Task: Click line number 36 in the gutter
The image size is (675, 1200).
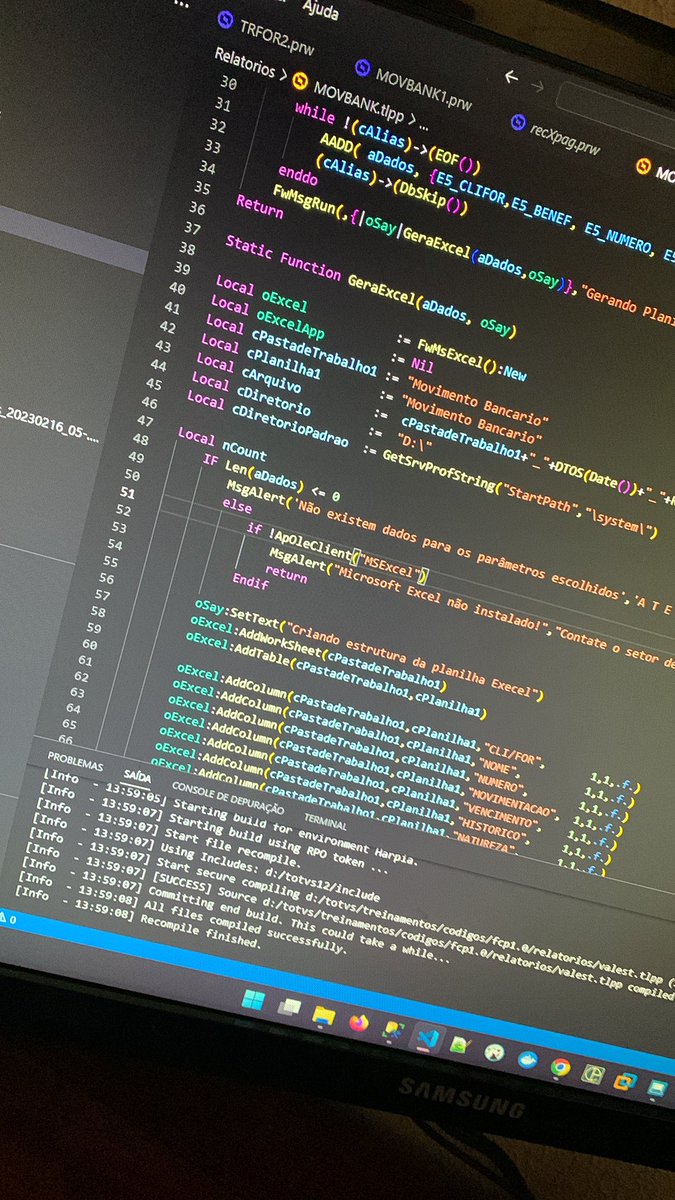Action: coord(199,209)
